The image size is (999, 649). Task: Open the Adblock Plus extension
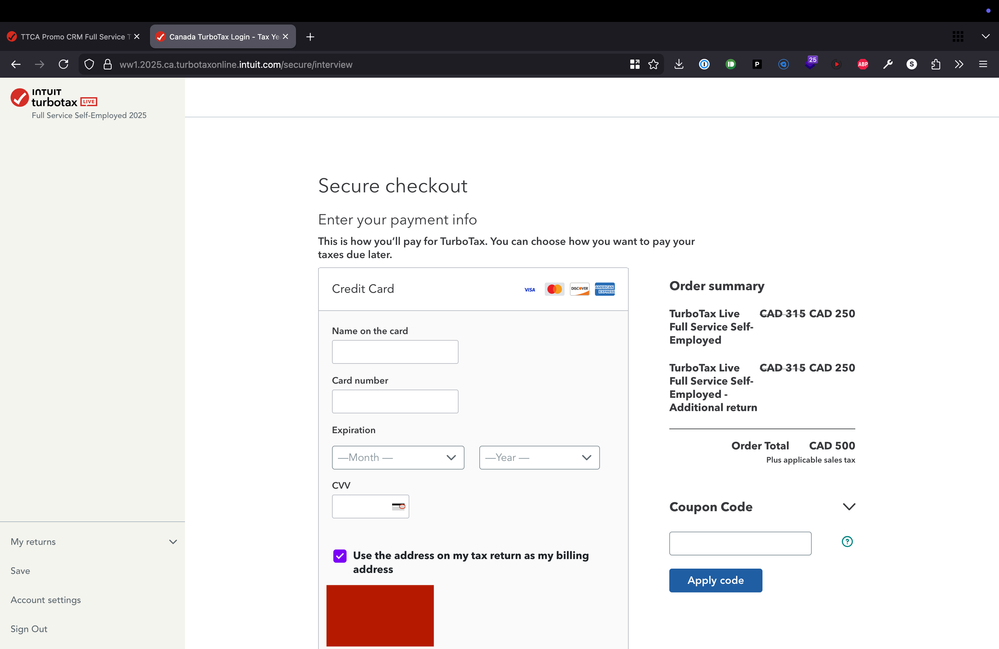coord(862,64)
